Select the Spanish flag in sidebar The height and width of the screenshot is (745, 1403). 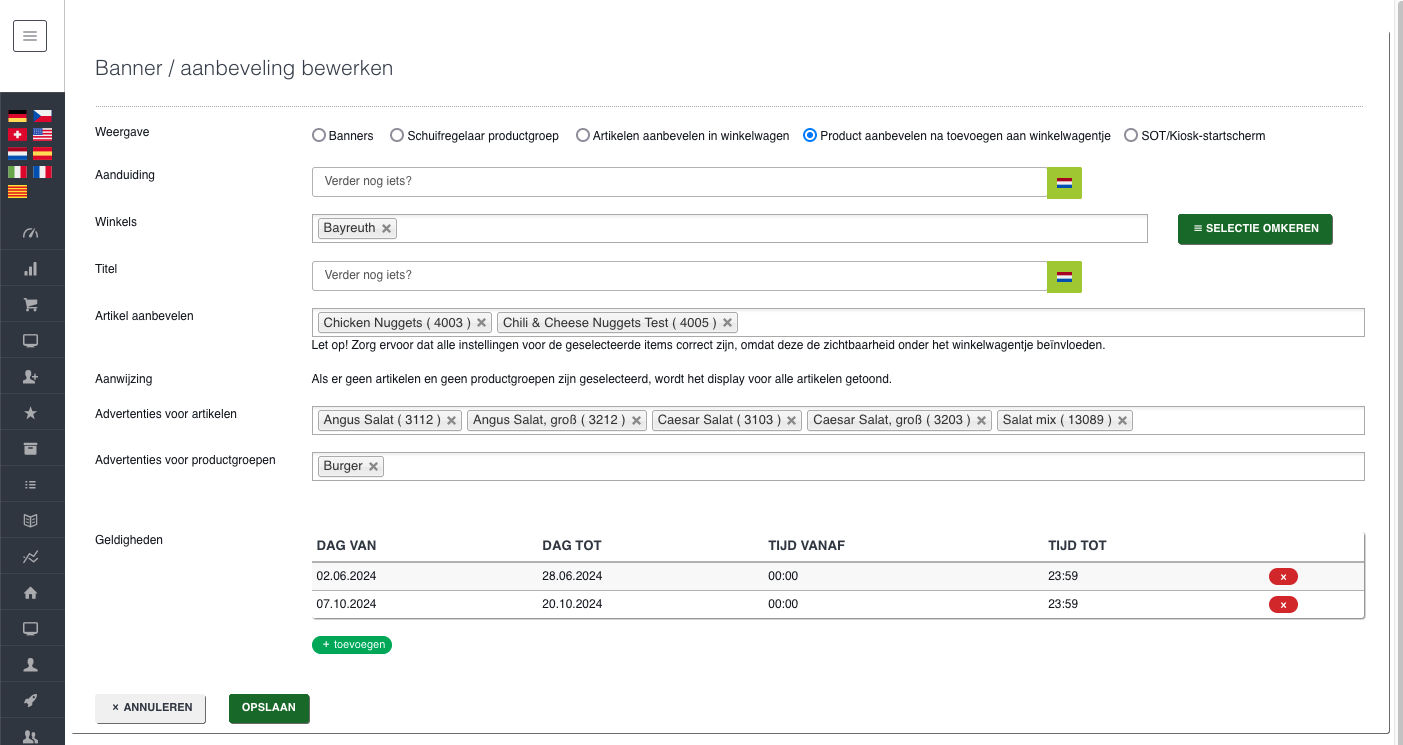click(42, 153)
